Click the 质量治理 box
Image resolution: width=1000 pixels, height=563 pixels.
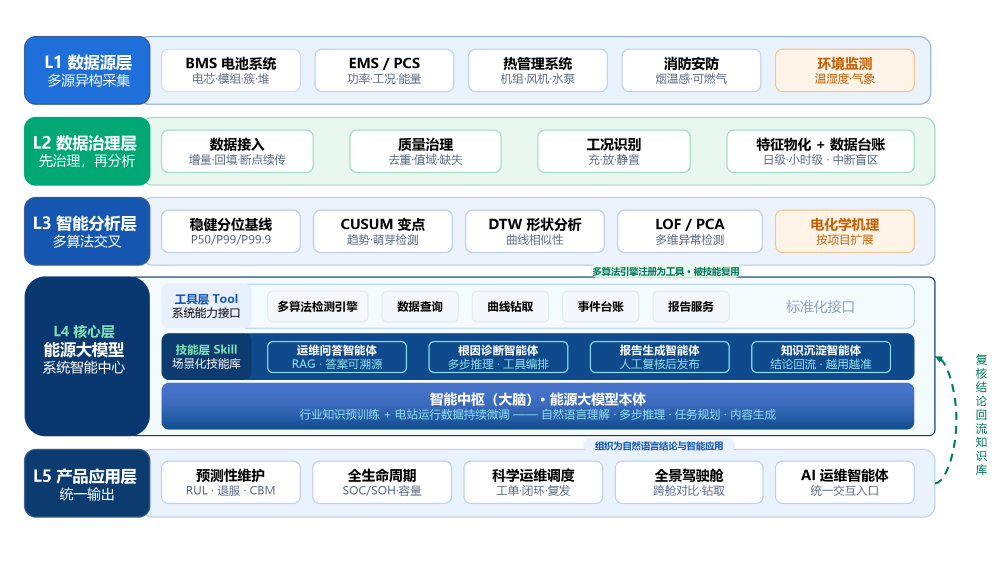click(x=425, y=151)
